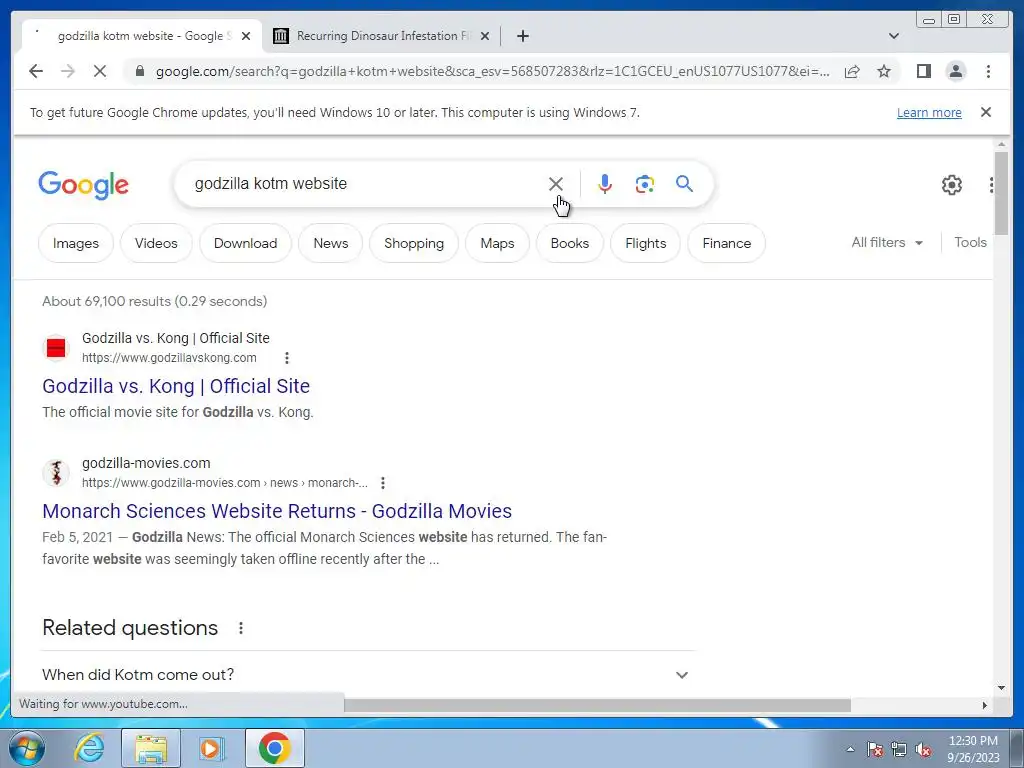This screenshot has width=1024, height=768.
Task: Filter results by Shopping
Action: (414, 243)
